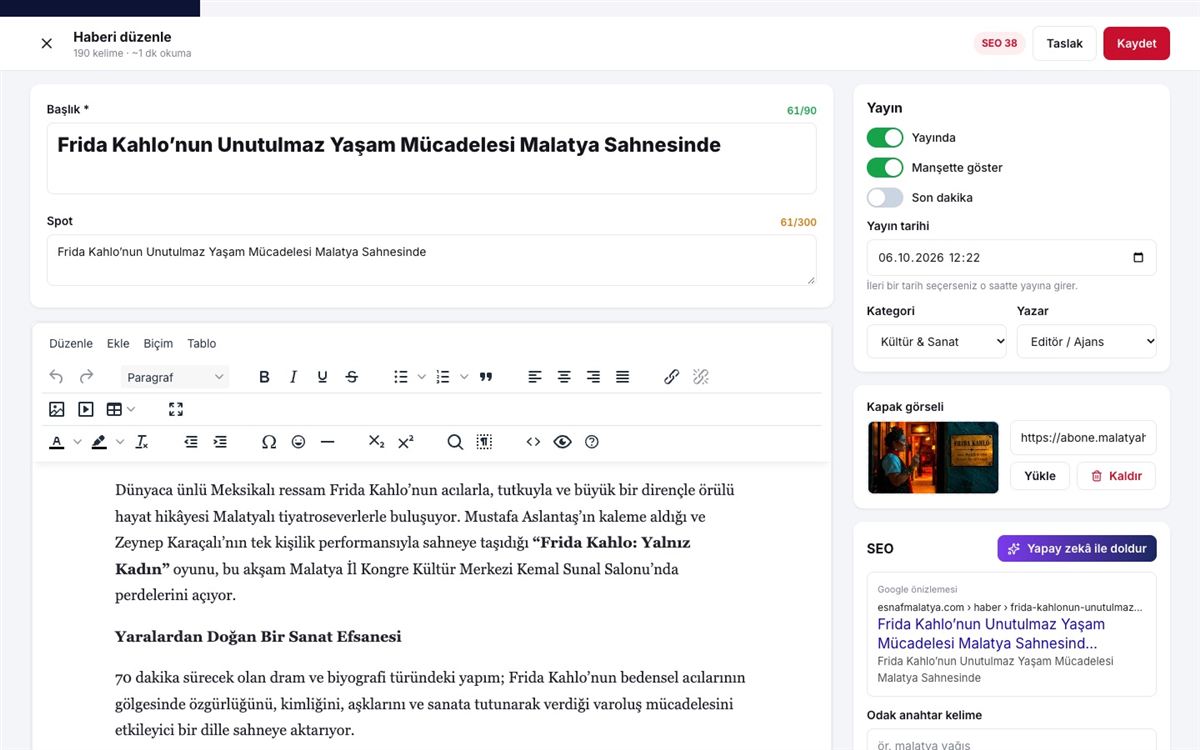Screen dimensions: 1200x750
Task: Toggle bold formatting
Action: click(x=264, y=377)
